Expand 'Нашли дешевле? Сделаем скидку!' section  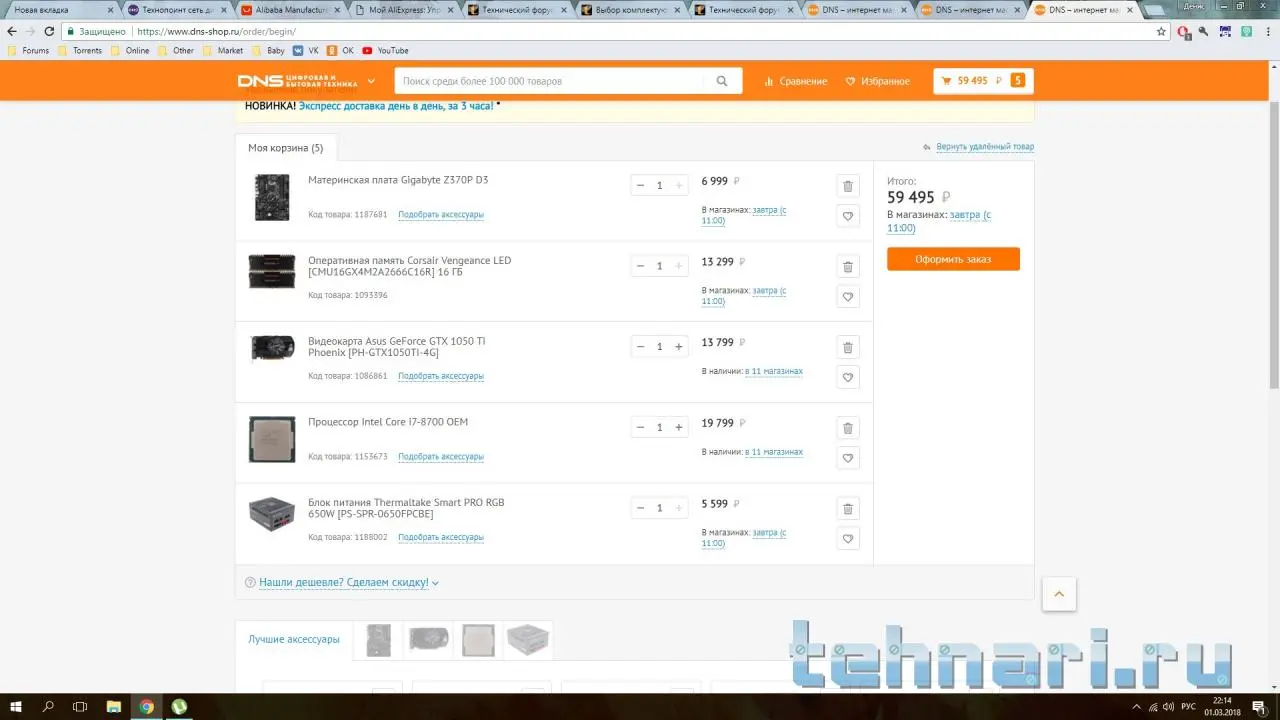click(x=342, y=582)
